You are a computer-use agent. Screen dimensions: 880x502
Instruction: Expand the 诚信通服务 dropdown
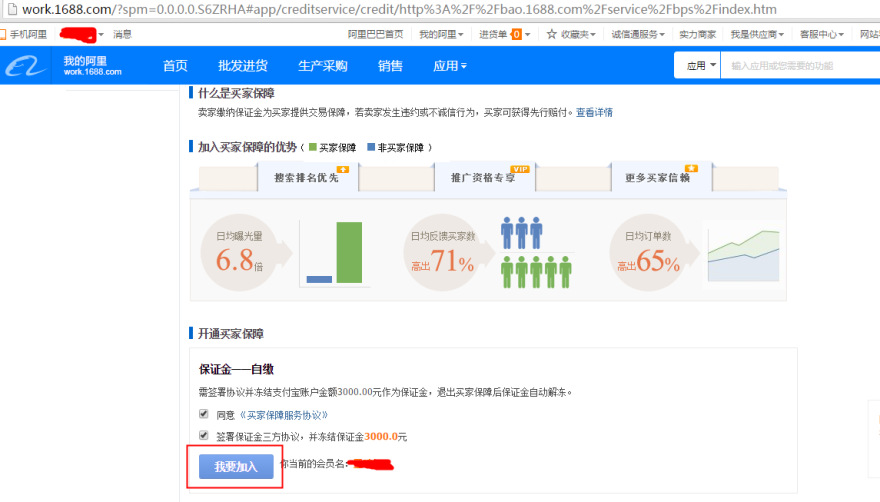click(x=638, y=34)
